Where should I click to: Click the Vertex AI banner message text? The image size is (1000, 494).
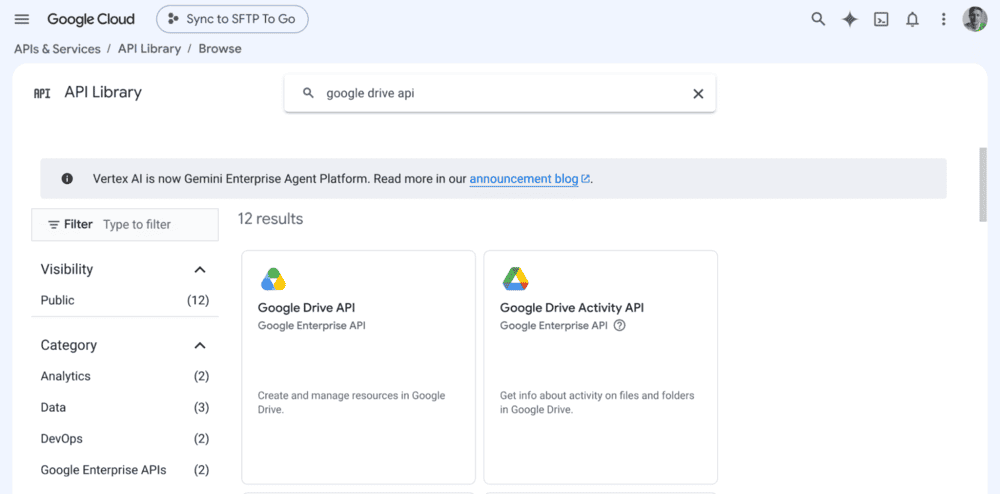click(x=342, y=178)
